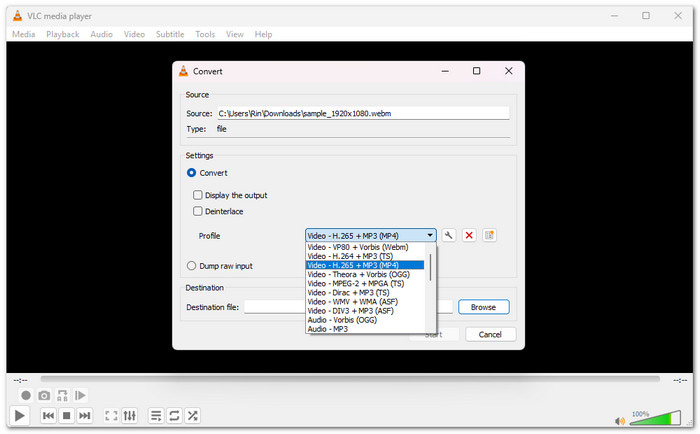
Task: Stop playback
Action: pos(67,416)
